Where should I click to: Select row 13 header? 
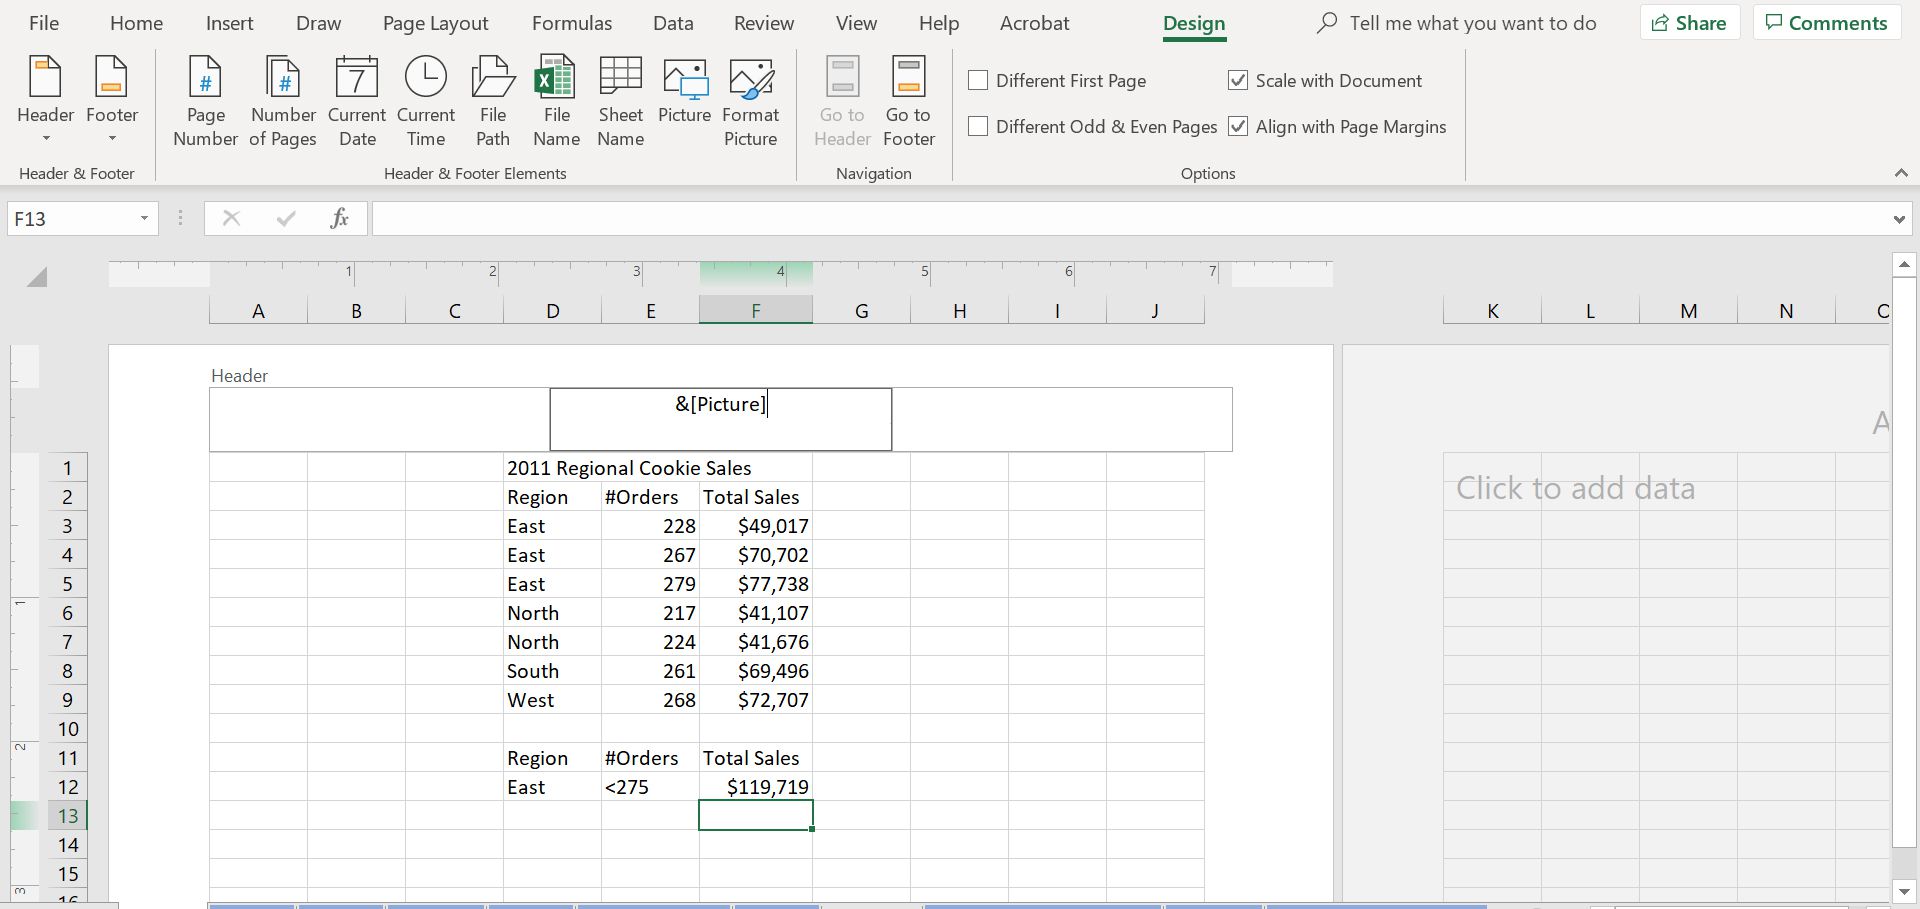tap(67, 816)
